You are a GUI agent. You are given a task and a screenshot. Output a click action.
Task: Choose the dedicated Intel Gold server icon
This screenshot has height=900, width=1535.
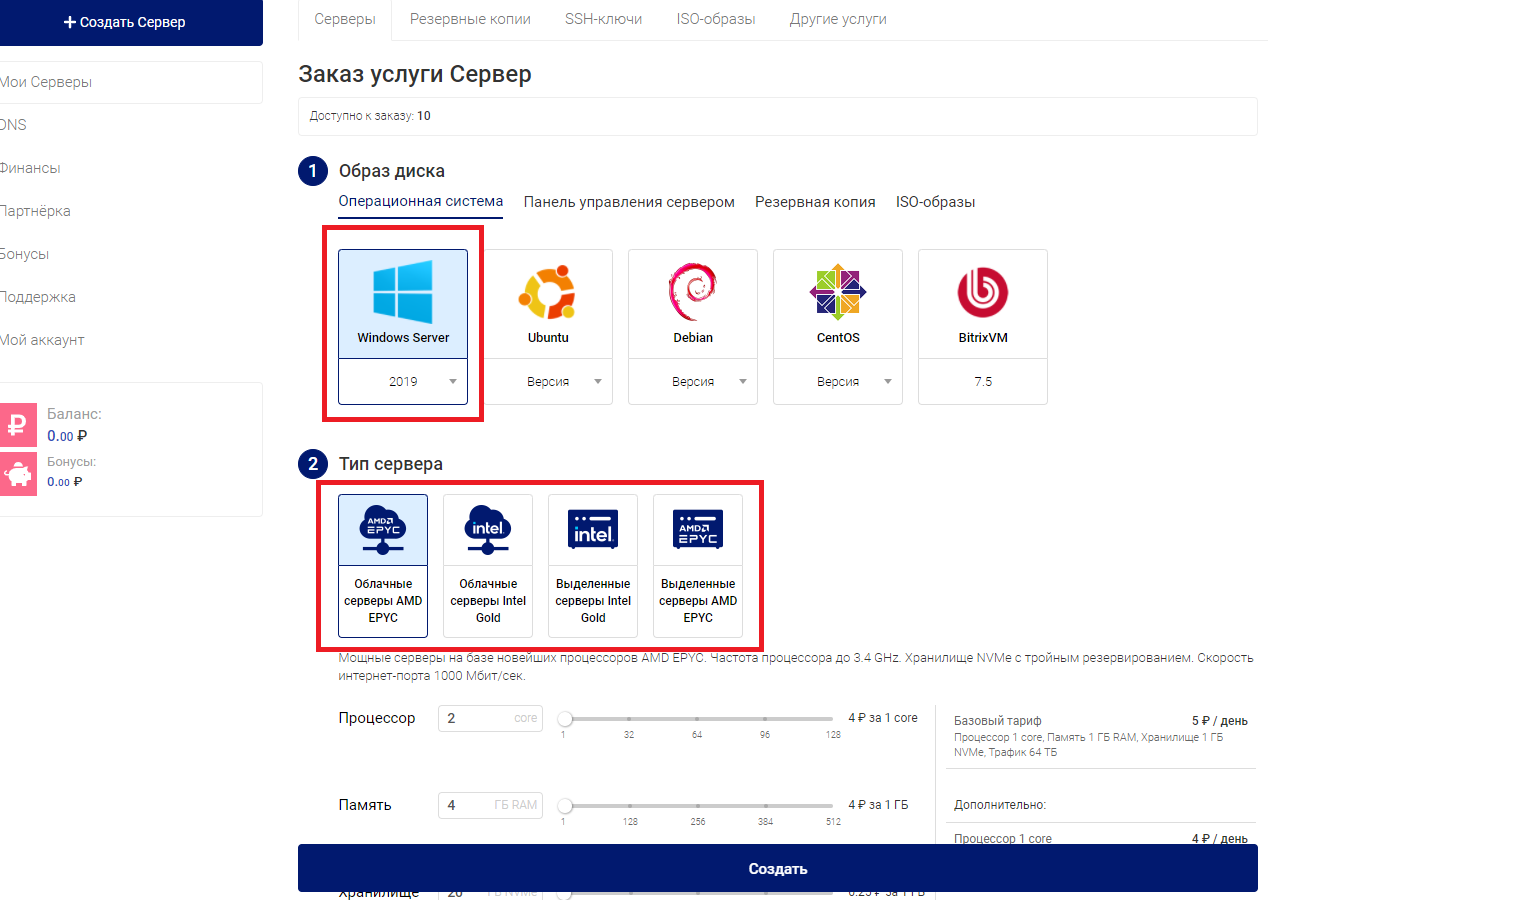click(593, 530)
